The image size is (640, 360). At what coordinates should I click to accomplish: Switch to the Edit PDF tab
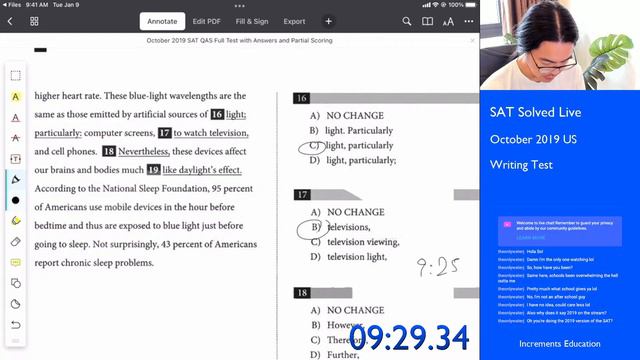207,21
